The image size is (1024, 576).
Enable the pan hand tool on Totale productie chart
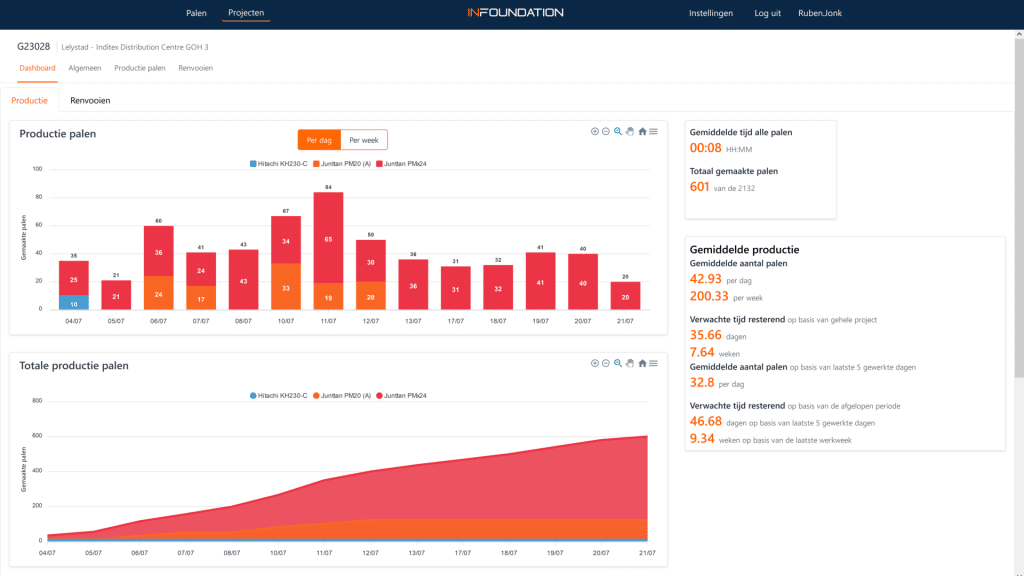pyautogui.click(x=630, y=363)
